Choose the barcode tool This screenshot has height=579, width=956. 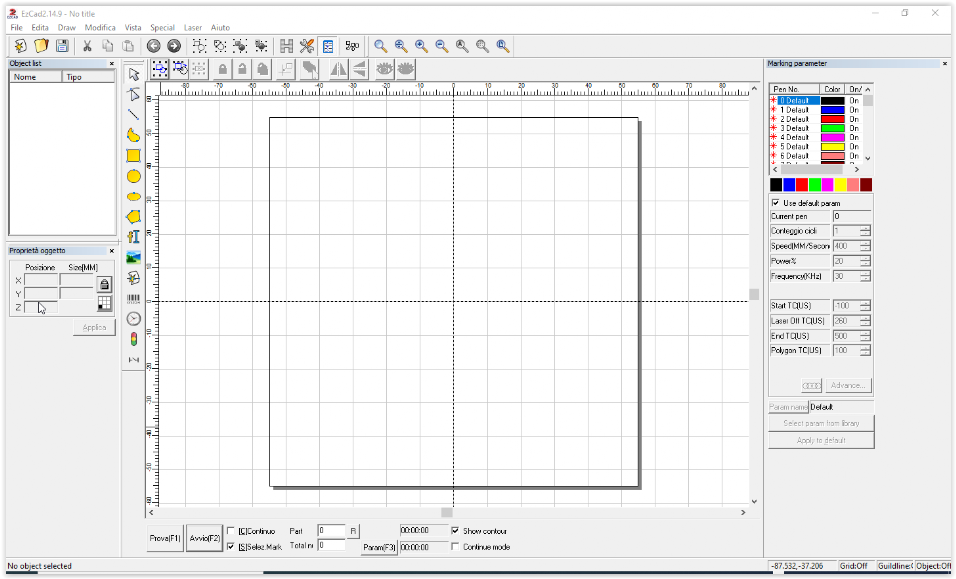click(x=133, y=298)
